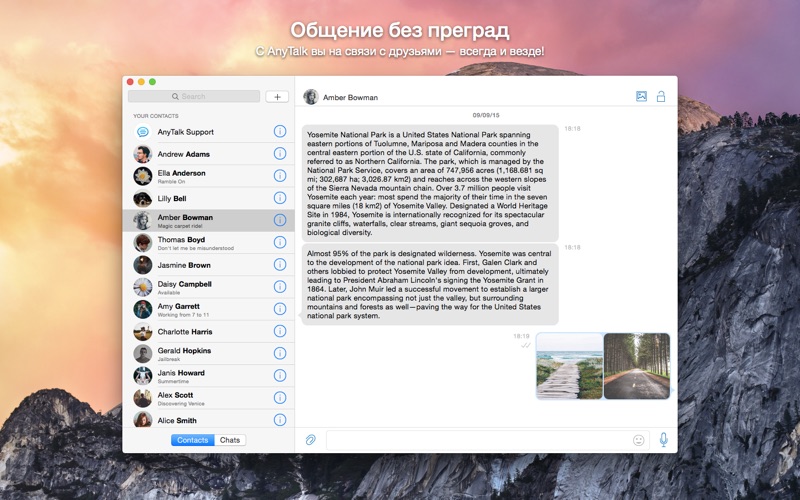This screenshot has width=800, height=500.
Task: View info of Amber Bowman contact row
Action: 280,220
